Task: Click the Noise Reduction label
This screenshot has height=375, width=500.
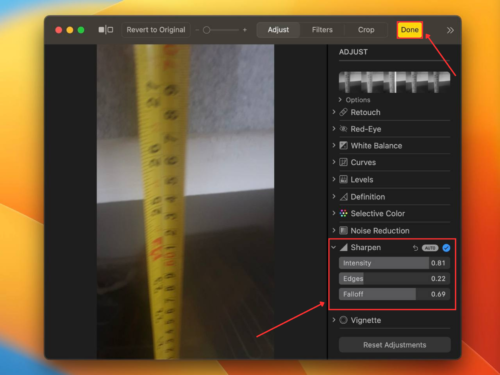Action: pos(380,231)
